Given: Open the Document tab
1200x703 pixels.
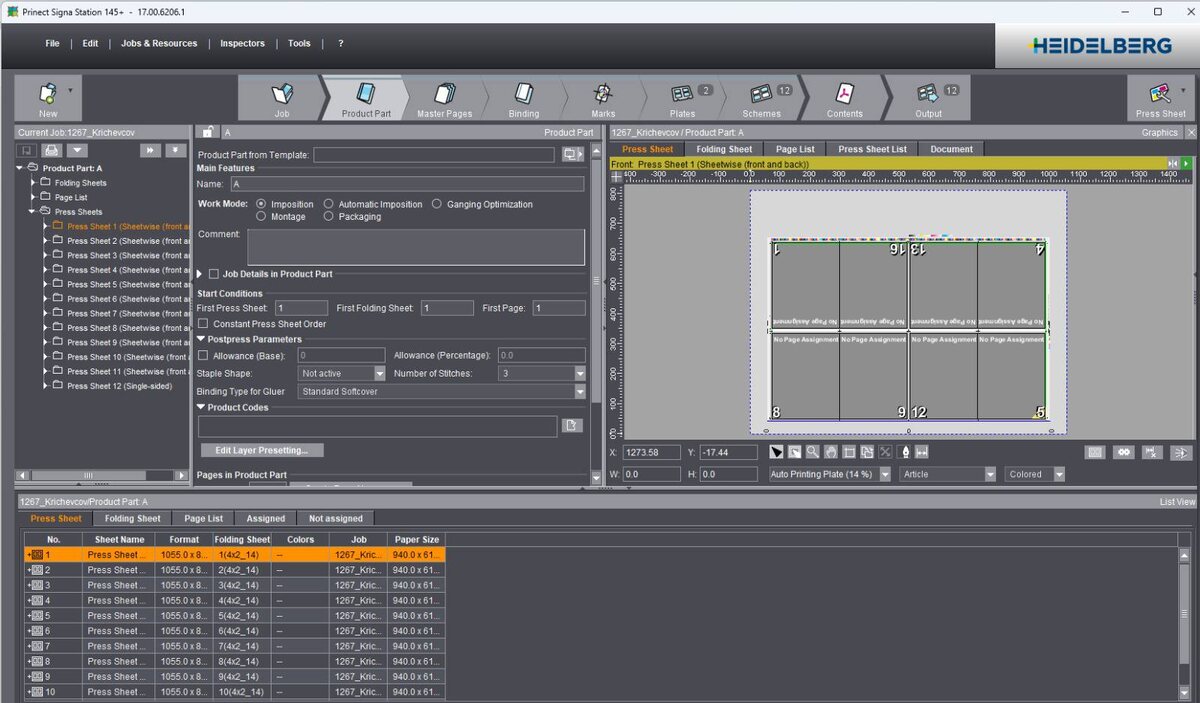Looking at the screenshot, I should 951,149.
